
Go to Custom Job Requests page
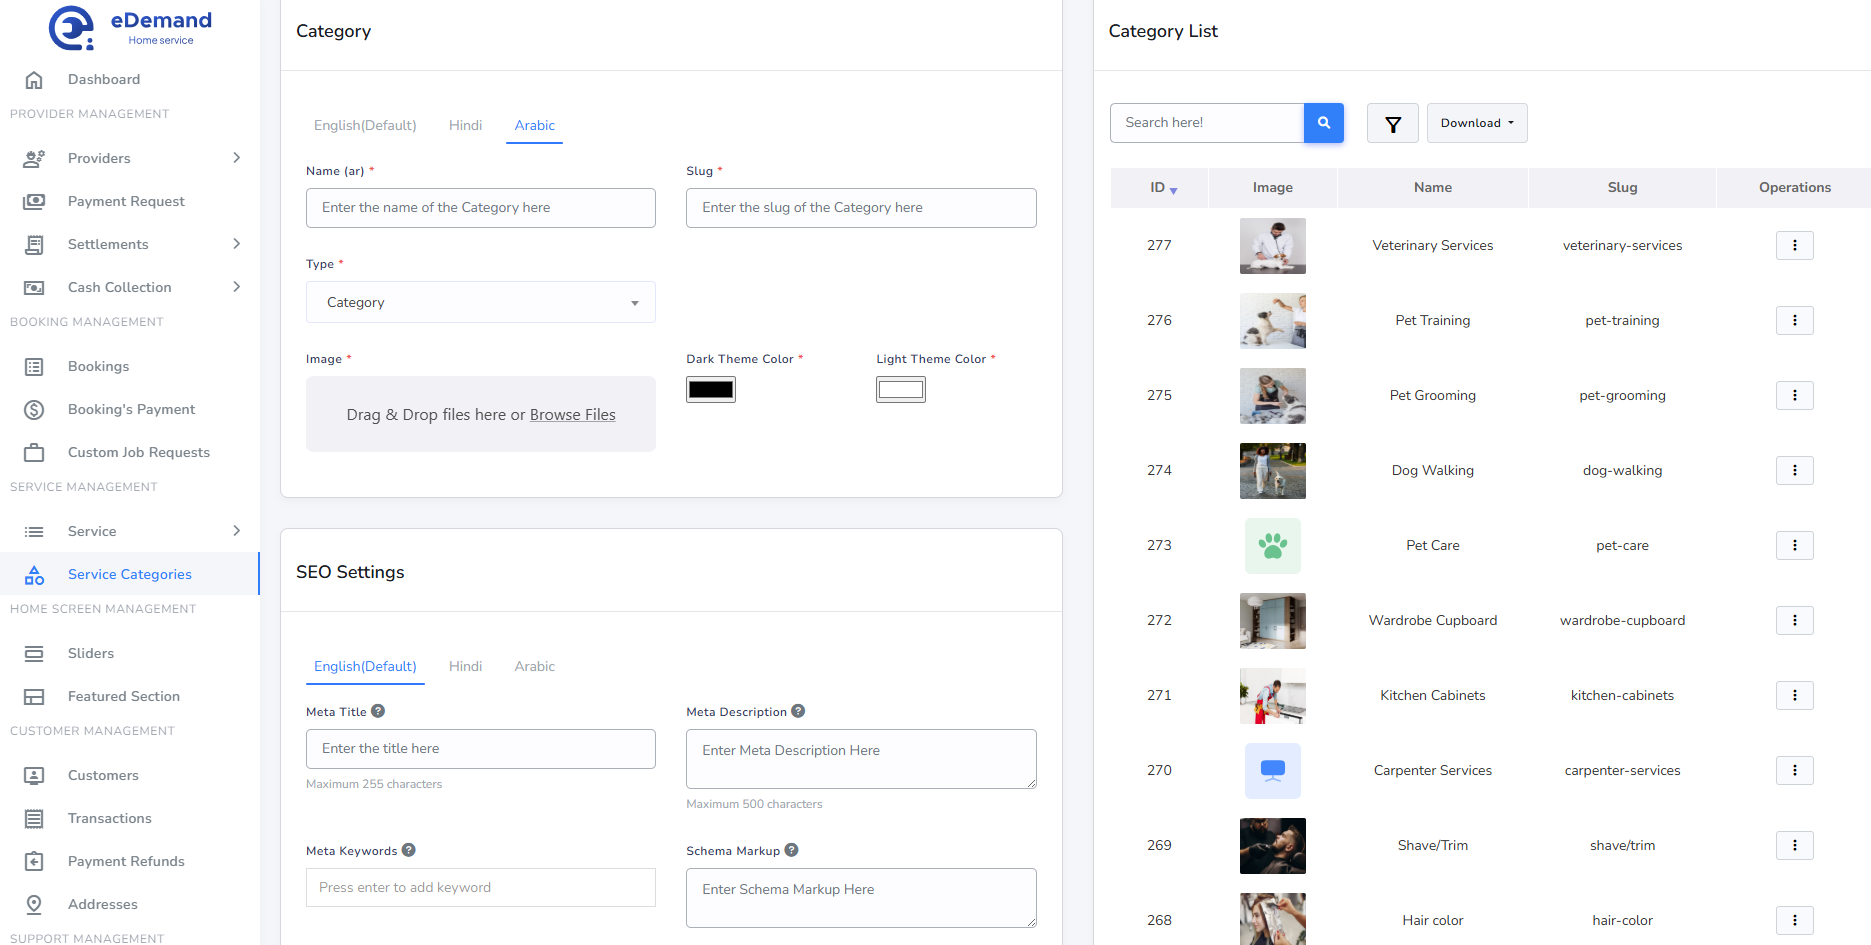tap(138, 453)
